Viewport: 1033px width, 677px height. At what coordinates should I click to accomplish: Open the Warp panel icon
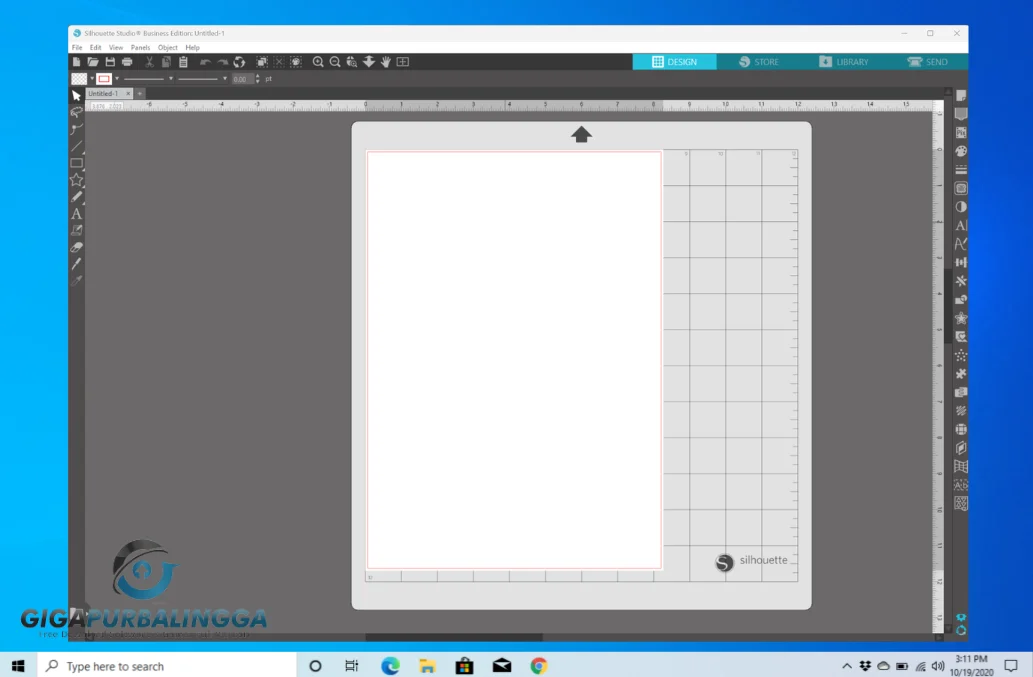(961, 466)
